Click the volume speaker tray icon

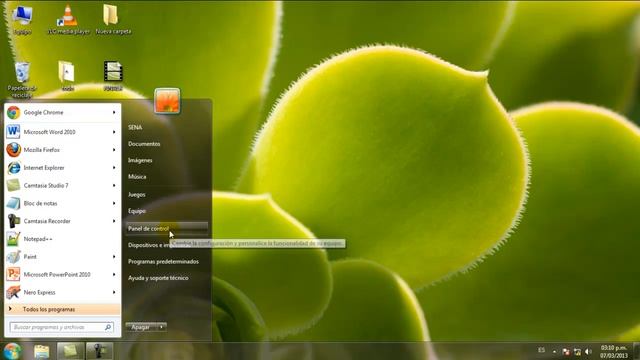[588, 351]
